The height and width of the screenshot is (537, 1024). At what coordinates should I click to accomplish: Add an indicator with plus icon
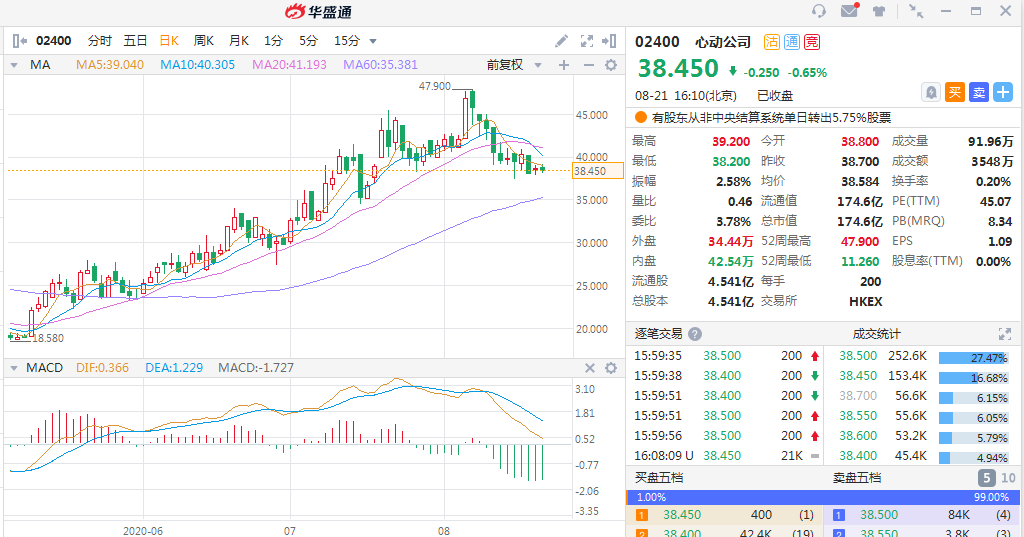pos(564,65)
